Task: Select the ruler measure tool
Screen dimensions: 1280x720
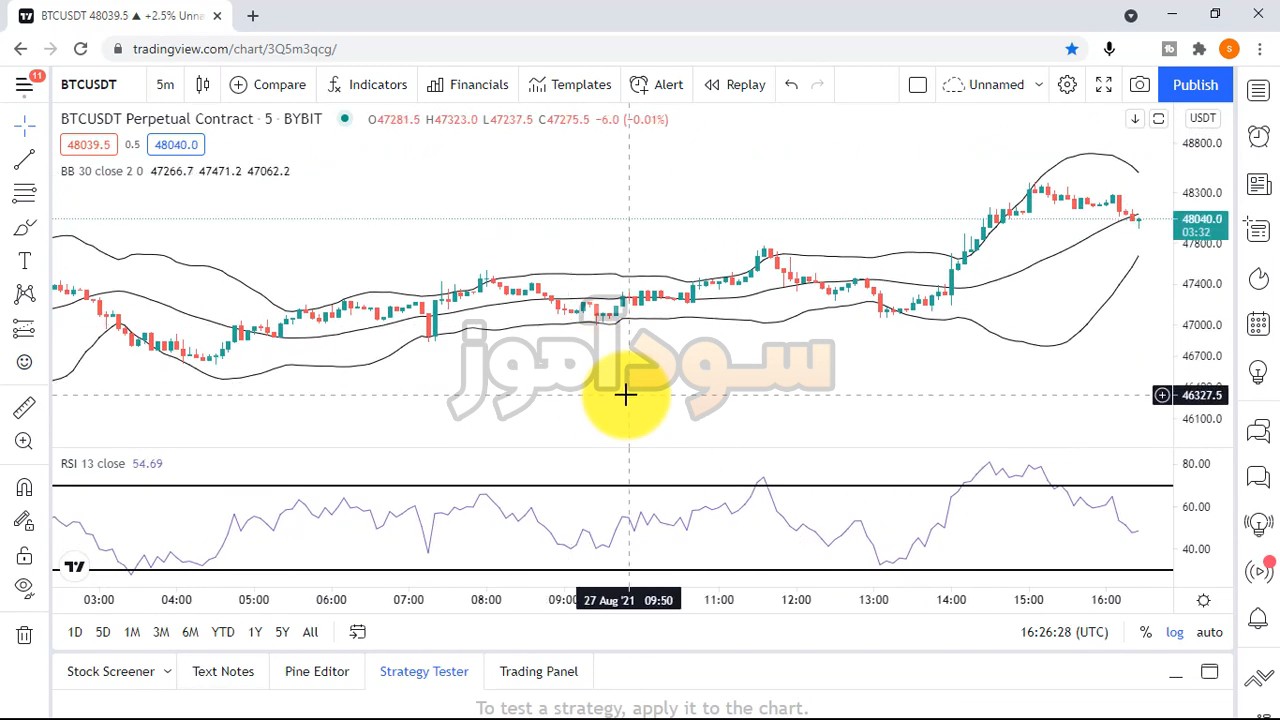Action: click(25, 407)
